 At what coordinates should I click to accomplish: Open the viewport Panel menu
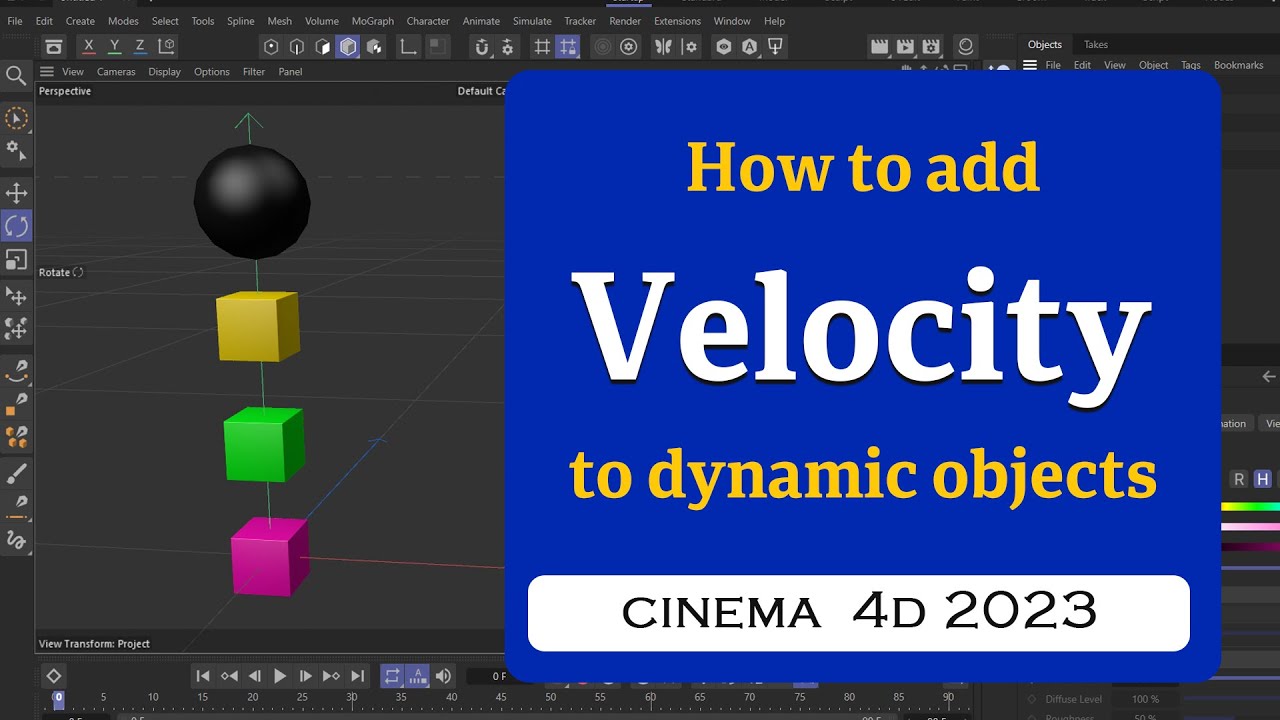point(290,72)
